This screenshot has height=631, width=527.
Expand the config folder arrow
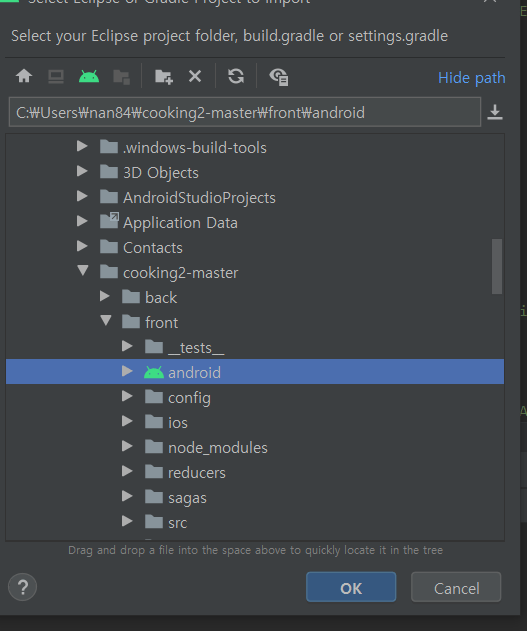pyautogui.click(x=127, y=396)
